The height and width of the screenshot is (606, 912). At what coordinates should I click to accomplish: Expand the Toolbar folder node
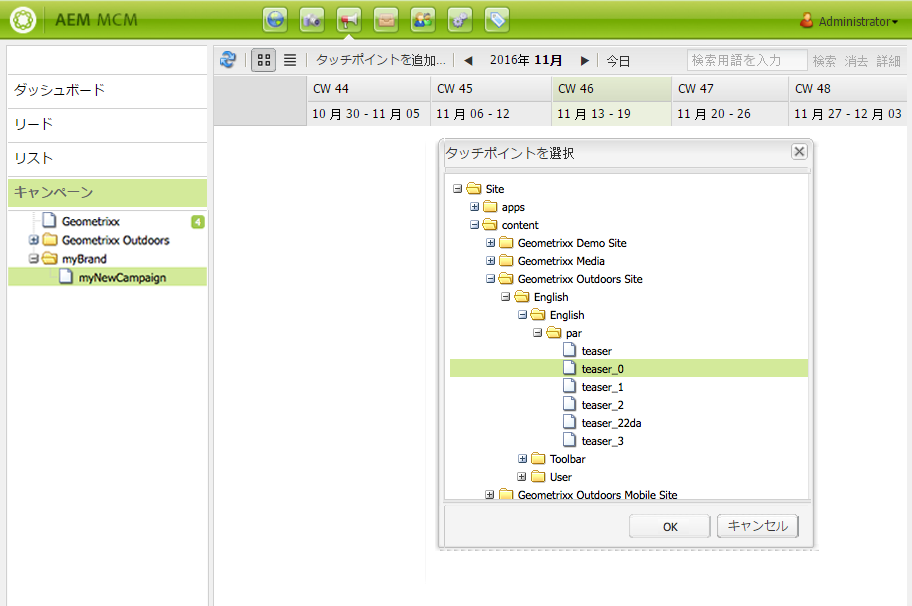click(x=522, y=459)
